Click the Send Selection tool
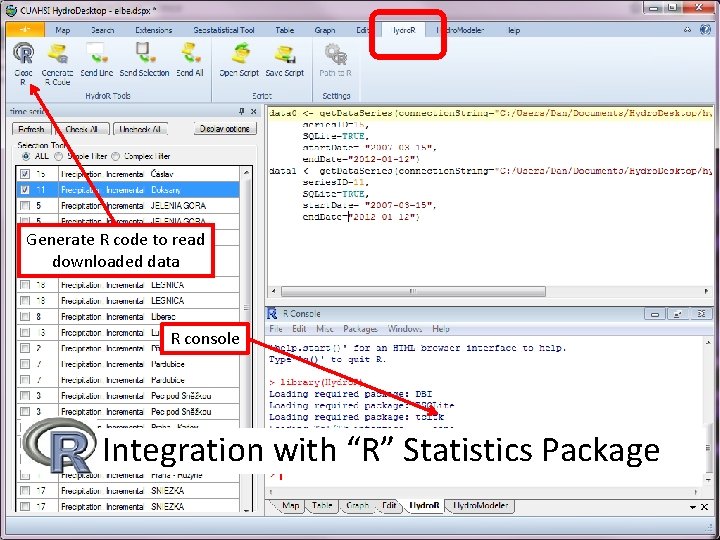This screenshot has height=540, width=720. point(144,60)
